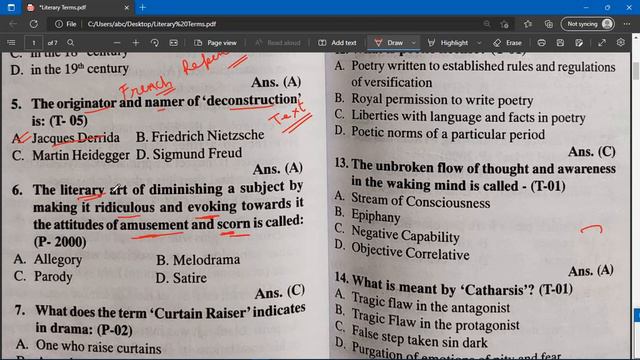Open the tab actions menu icon
This screenshot has height=360, width=640.
(x=11, y=7)
